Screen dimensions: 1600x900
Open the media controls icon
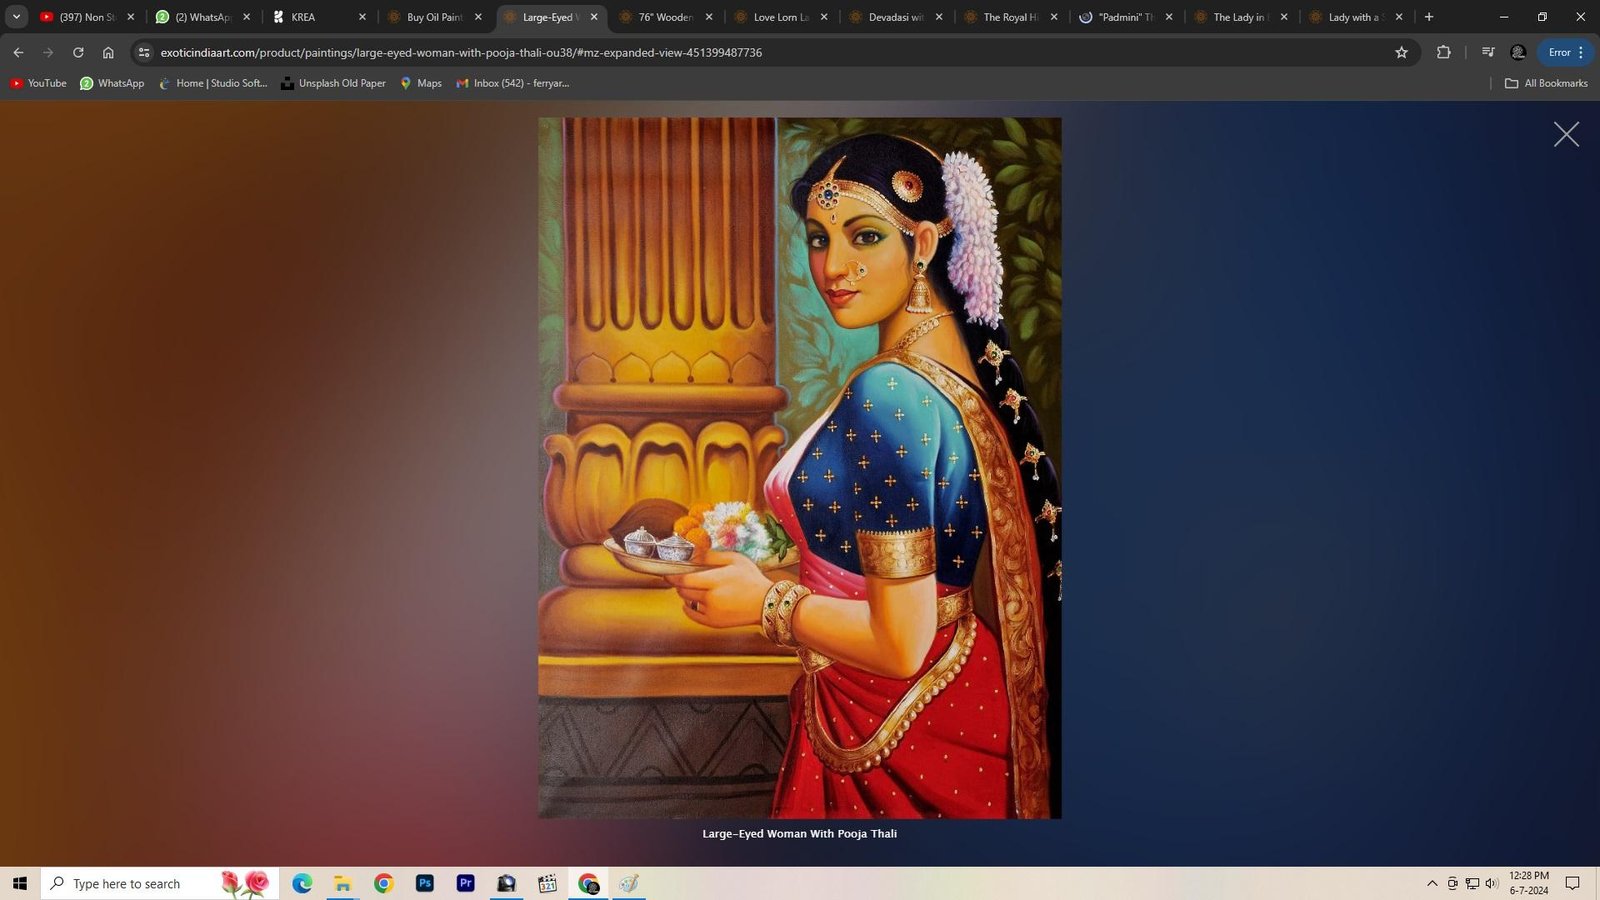1488,52
